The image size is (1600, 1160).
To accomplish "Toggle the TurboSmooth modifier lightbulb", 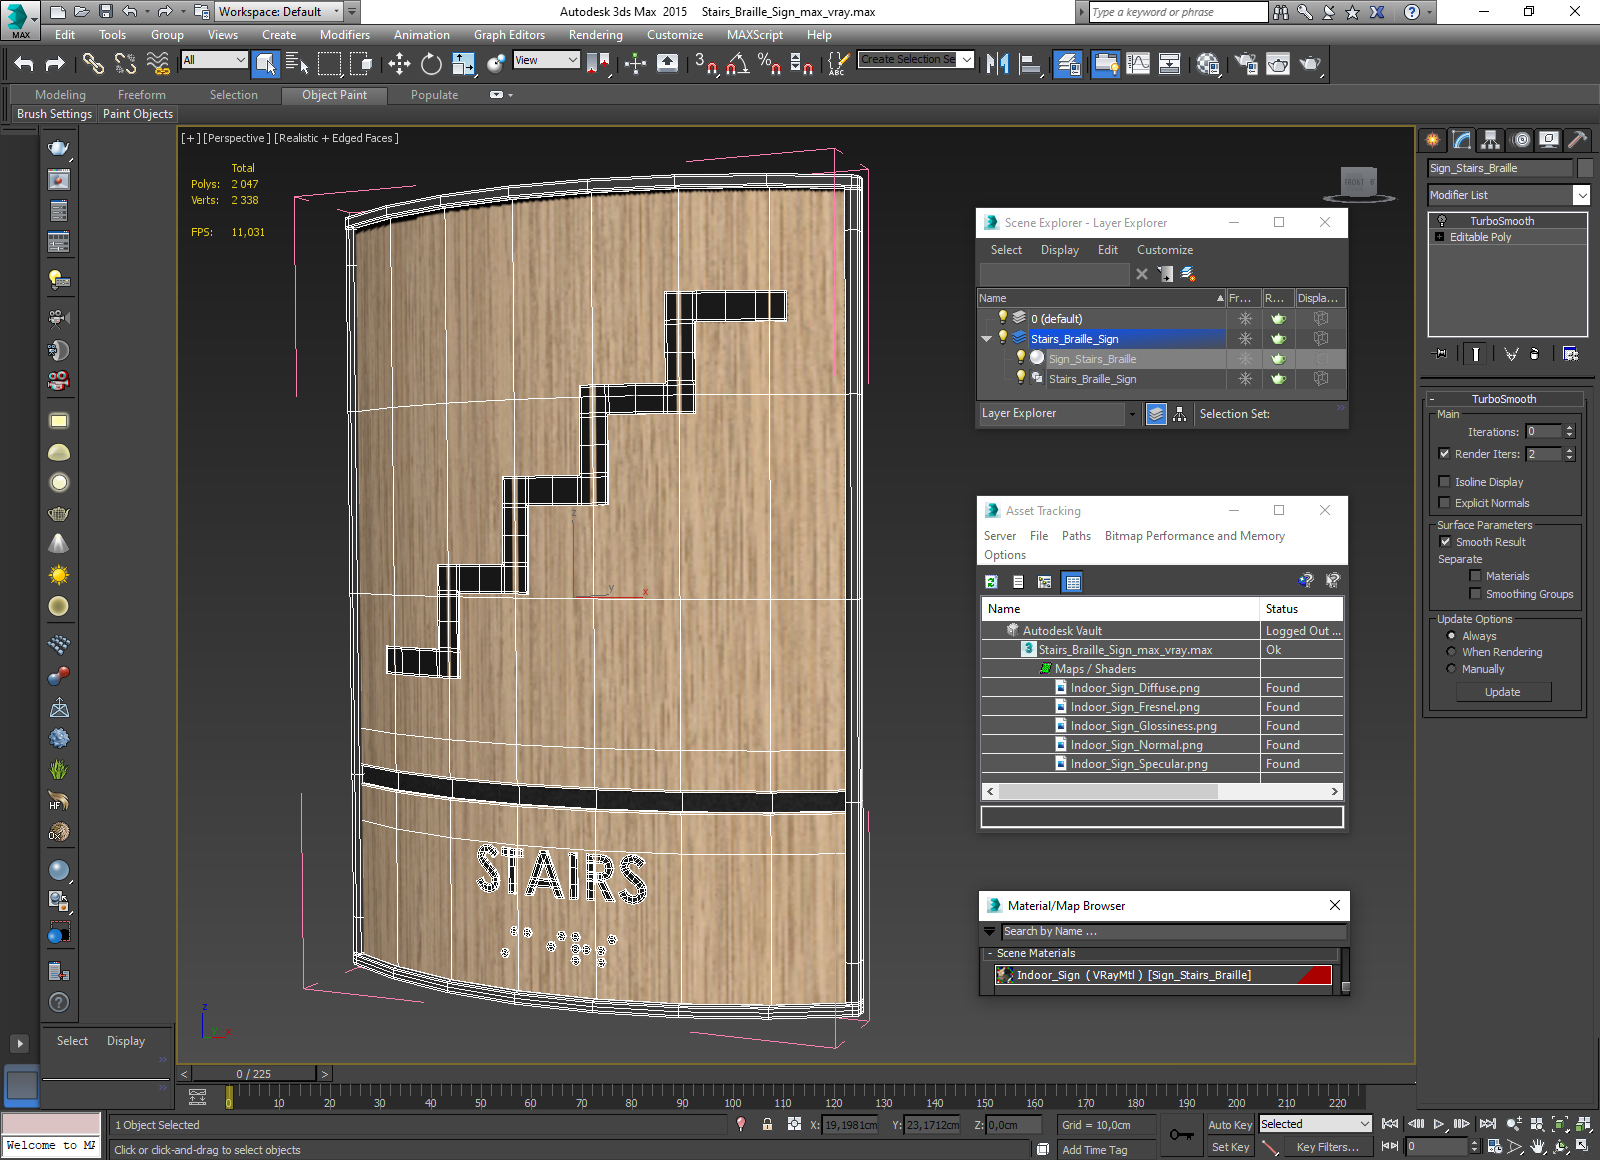I will coord(1442,221).
